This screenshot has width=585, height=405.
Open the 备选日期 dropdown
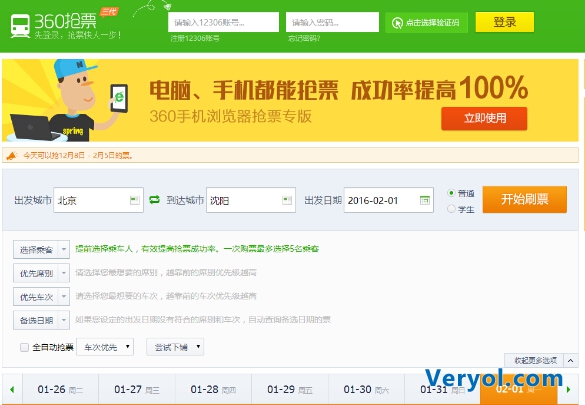(41, 320)
